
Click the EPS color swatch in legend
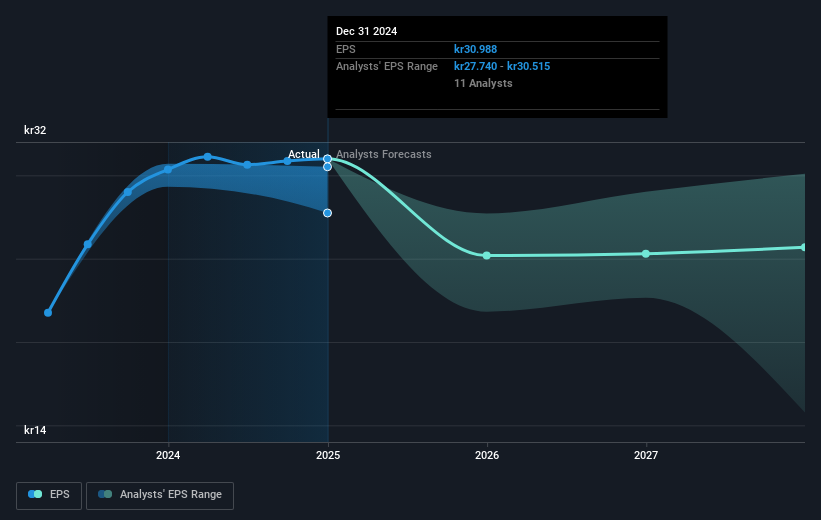(35, 494)
